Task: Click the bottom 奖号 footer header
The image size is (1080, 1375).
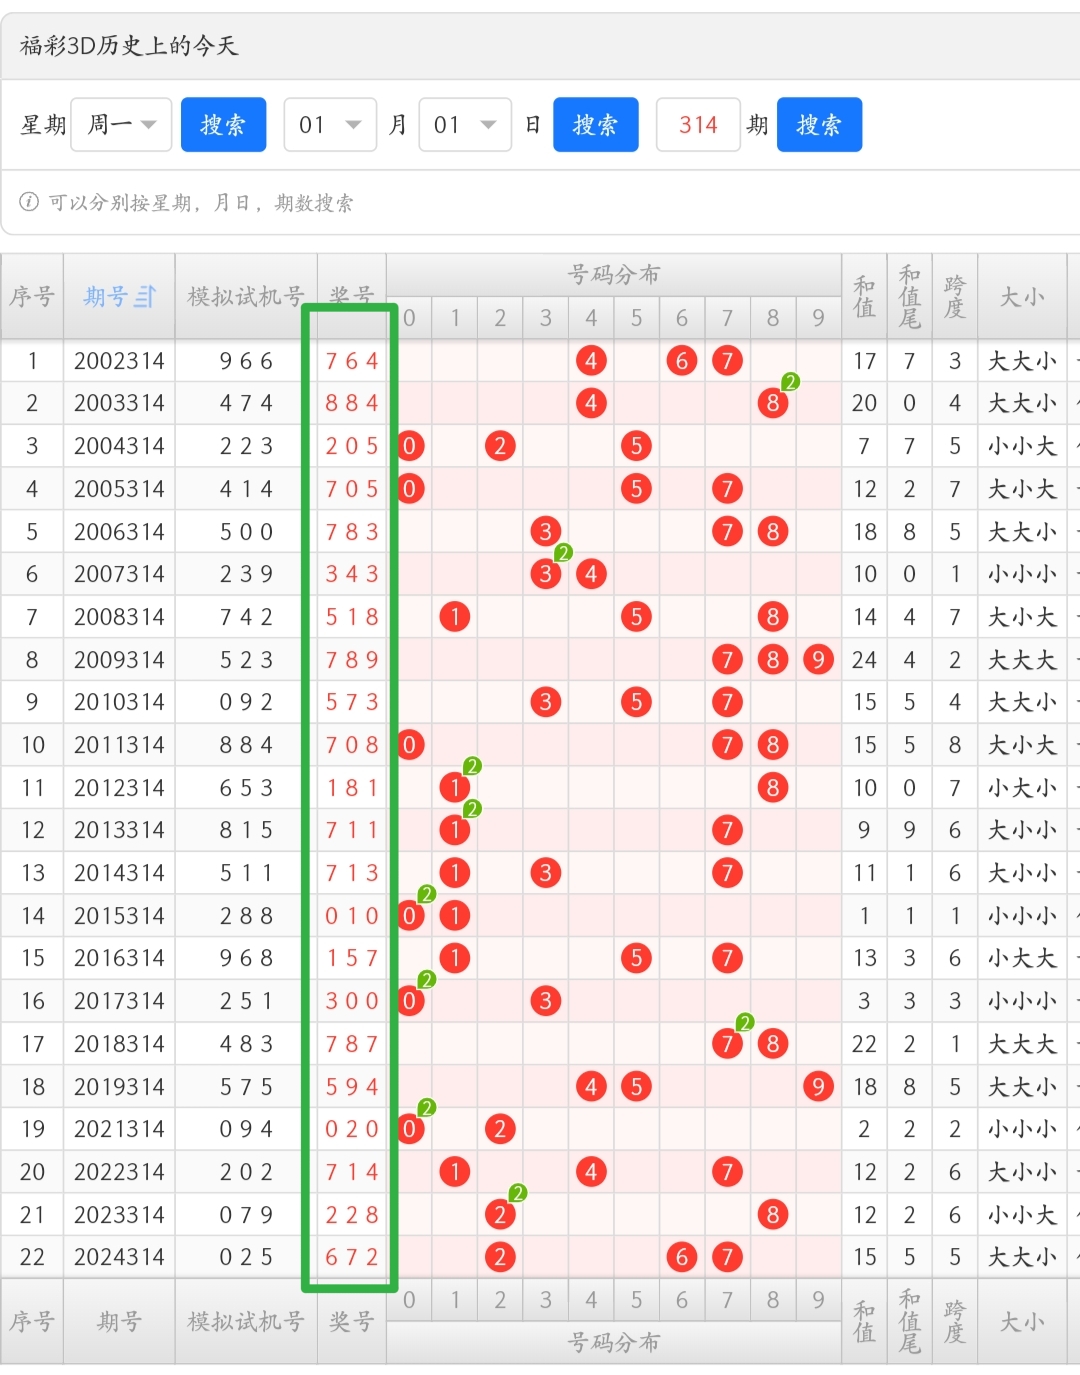Action: (352, 1322)
